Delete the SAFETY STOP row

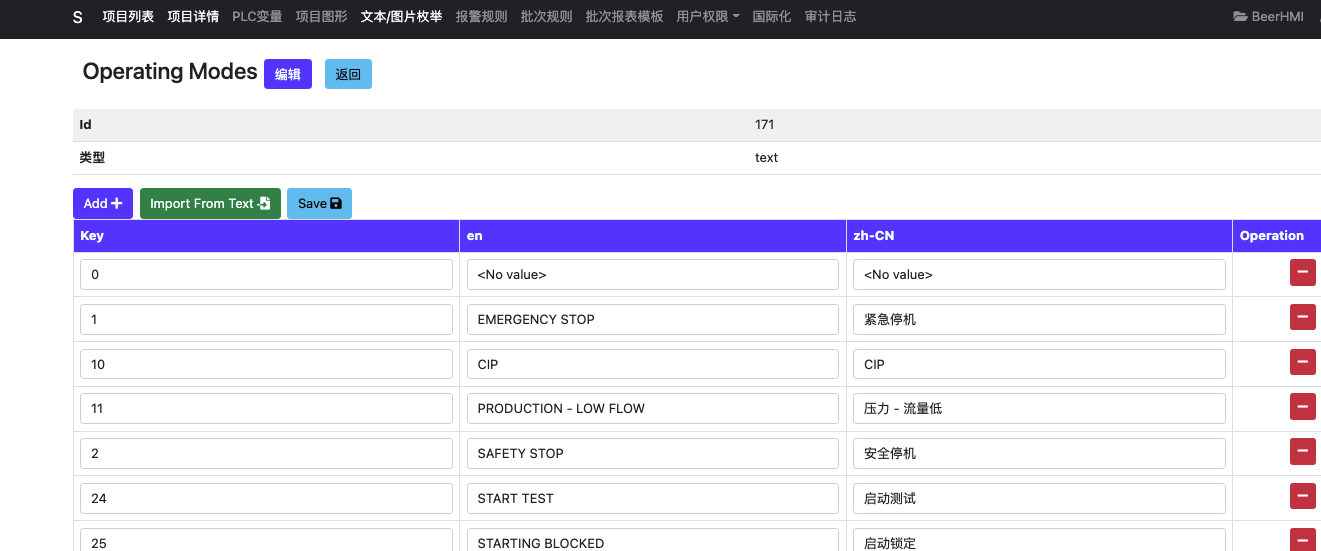[1302, 452]
